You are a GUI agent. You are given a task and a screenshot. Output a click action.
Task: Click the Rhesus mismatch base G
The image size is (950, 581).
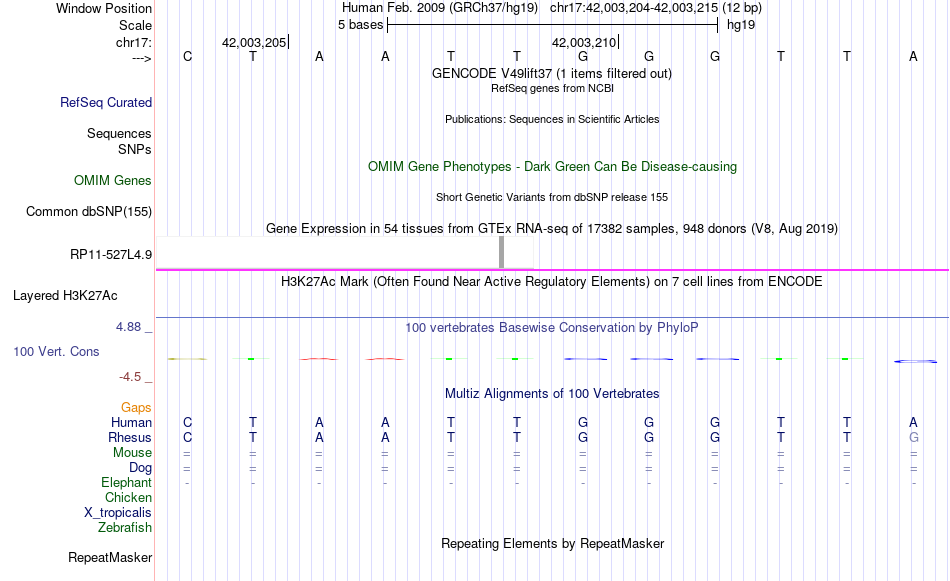tap(914, 437)
